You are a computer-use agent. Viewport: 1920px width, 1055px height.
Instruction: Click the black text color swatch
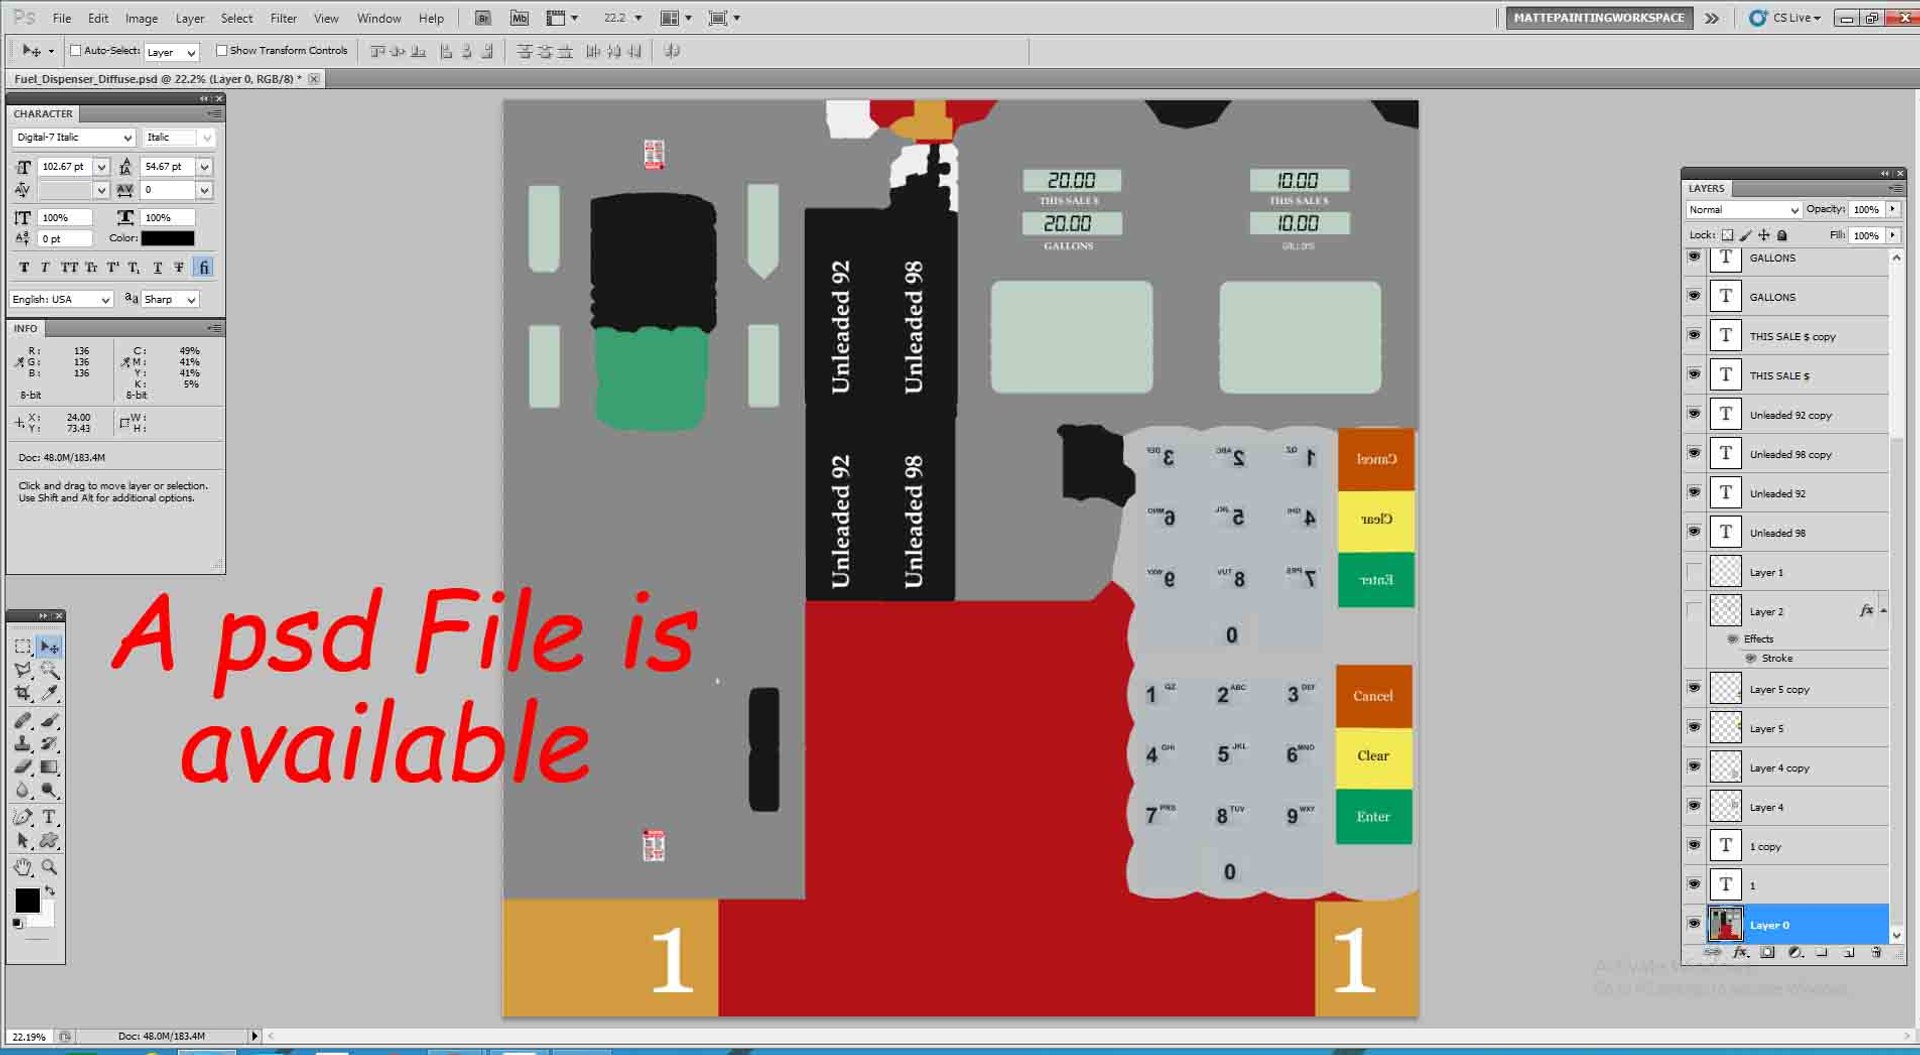coord(167,238)
